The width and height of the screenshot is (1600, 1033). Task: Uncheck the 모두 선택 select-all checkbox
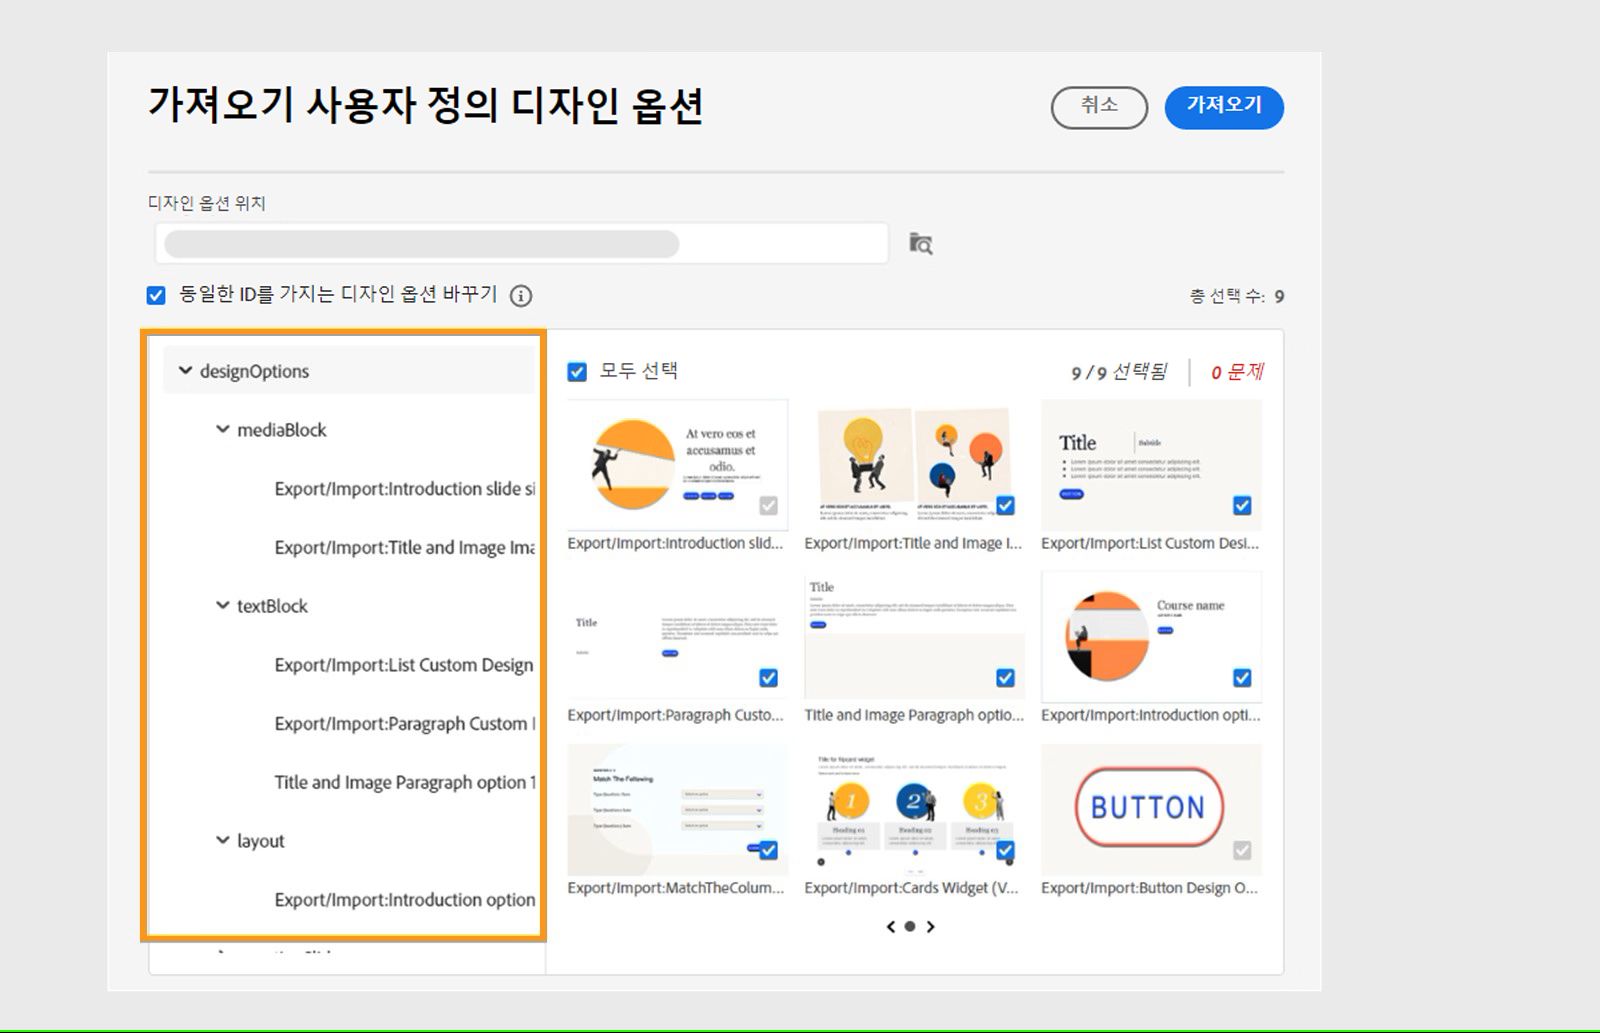[x=575, y=371]
